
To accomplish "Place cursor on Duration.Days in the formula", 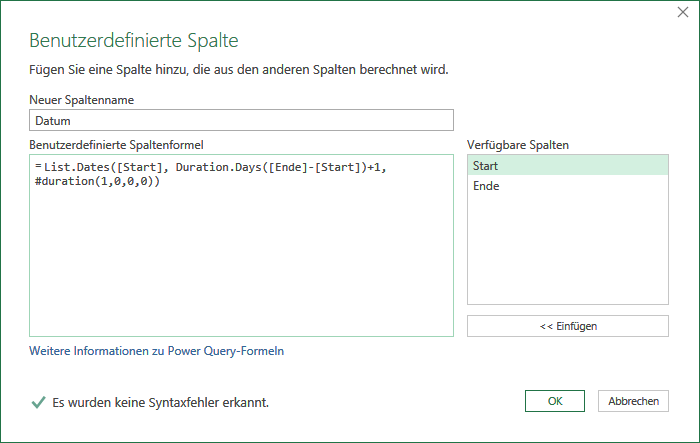I will [x=218, y=167].
